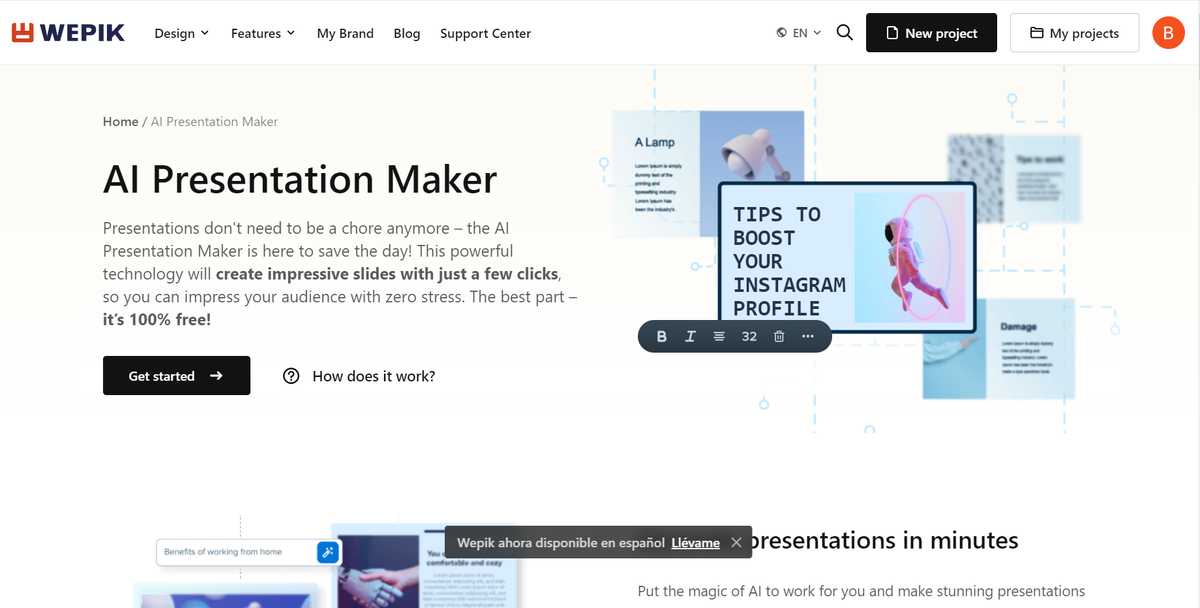The width and height of the screenshot is (1200, 608).
Task: Go to the Blog page
Action: click(x=407, y=33)
